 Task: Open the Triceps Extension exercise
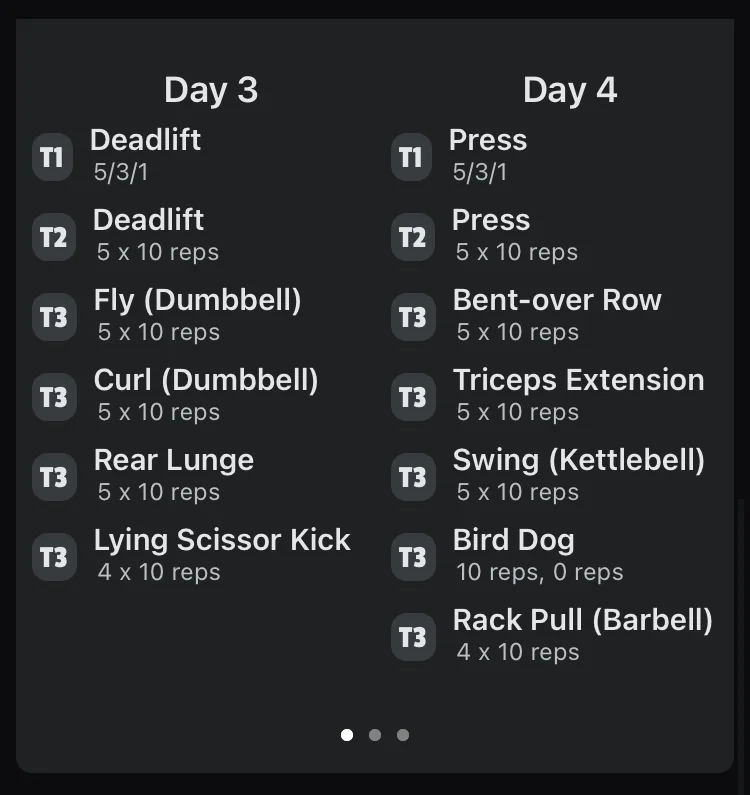578,380
